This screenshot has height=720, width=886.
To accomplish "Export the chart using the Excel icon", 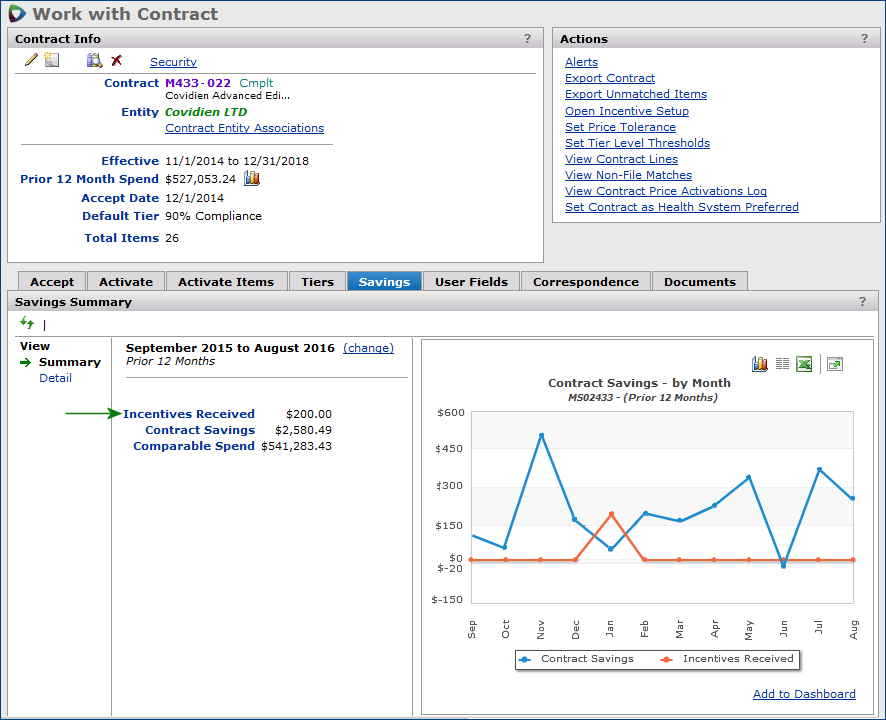I will tap(804, 364).
